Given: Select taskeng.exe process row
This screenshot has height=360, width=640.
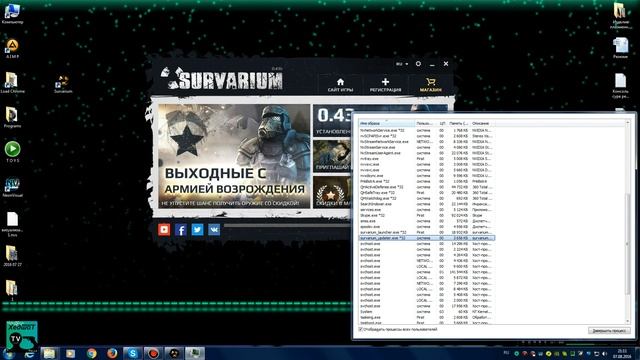Looking at the screenshot, I should [x=427, y=317].
